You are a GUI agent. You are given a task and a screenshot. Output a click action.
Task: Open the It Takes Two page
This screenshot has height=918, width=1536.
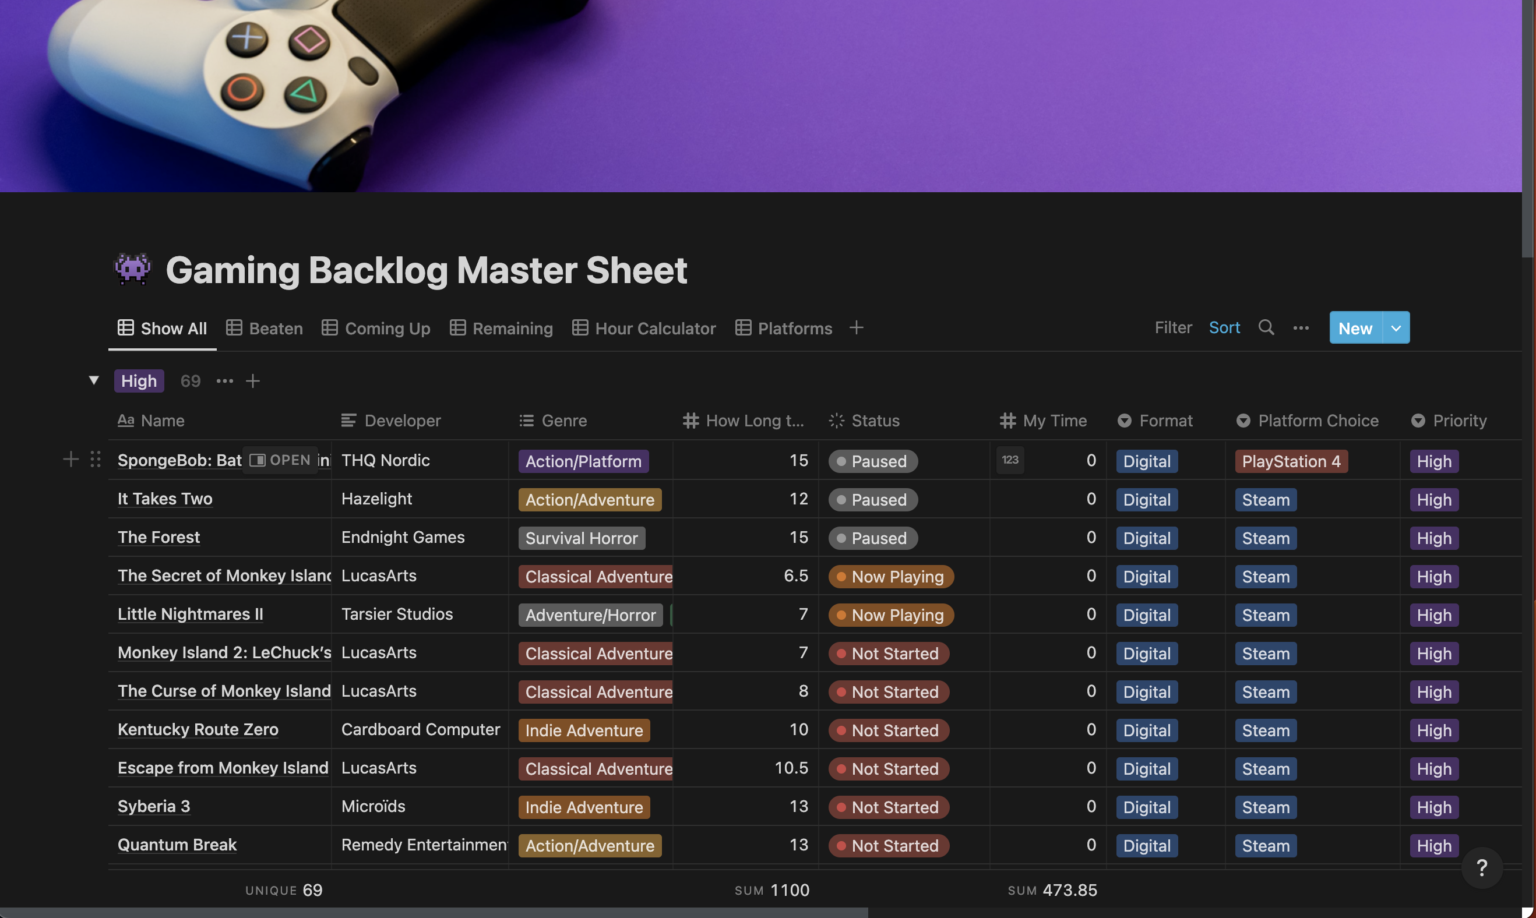[165, 498]
